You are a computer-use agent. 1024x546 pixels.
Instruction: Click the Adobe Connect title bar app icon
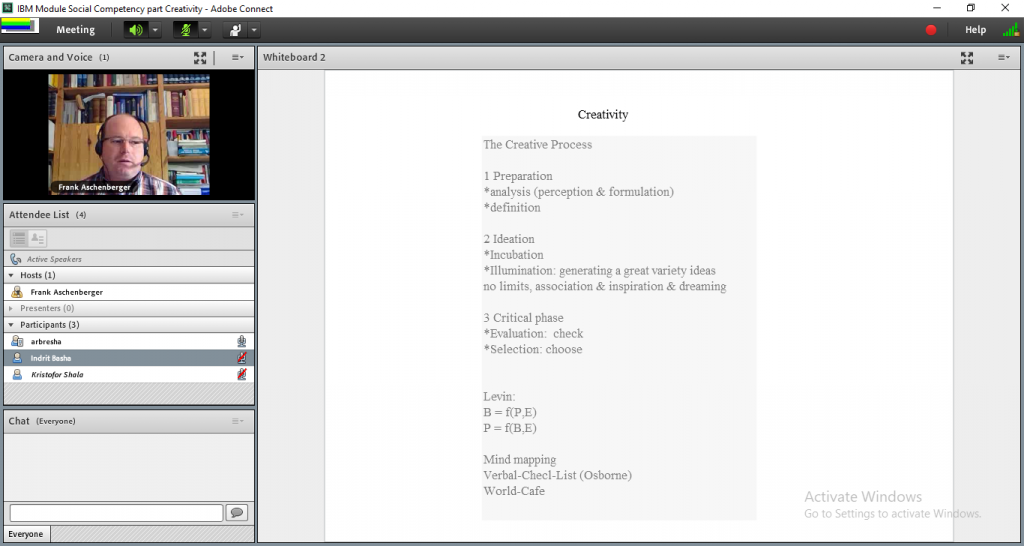click(8, 8)
